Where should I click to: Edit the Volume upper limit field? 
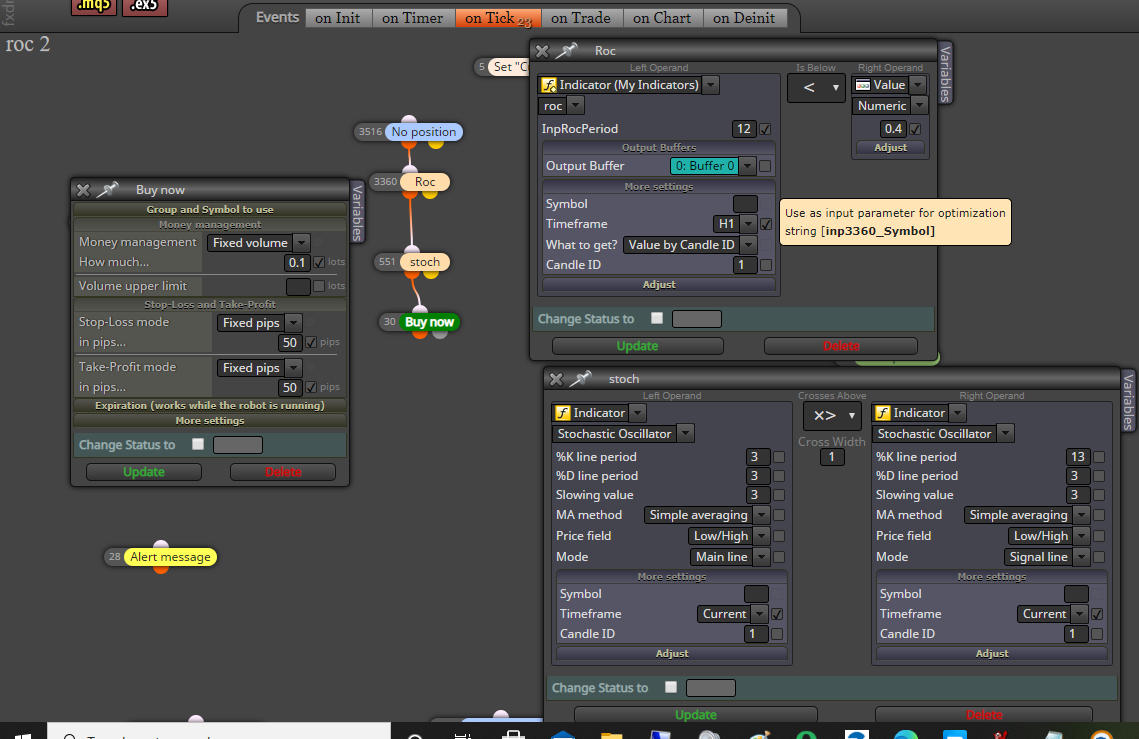(298, 286)
